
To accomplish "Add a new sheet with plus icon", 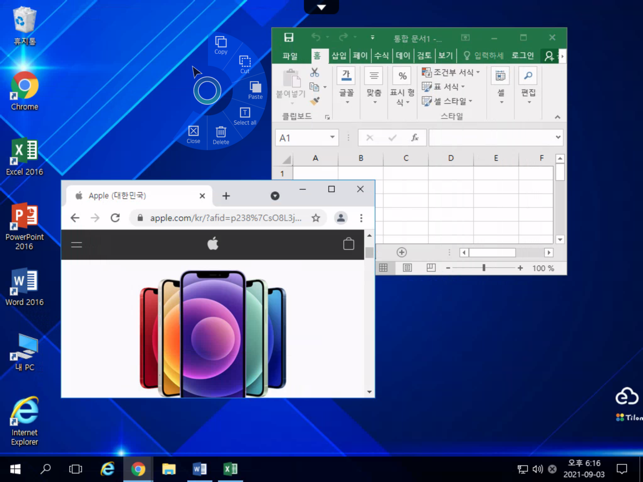I will point(401,252).
